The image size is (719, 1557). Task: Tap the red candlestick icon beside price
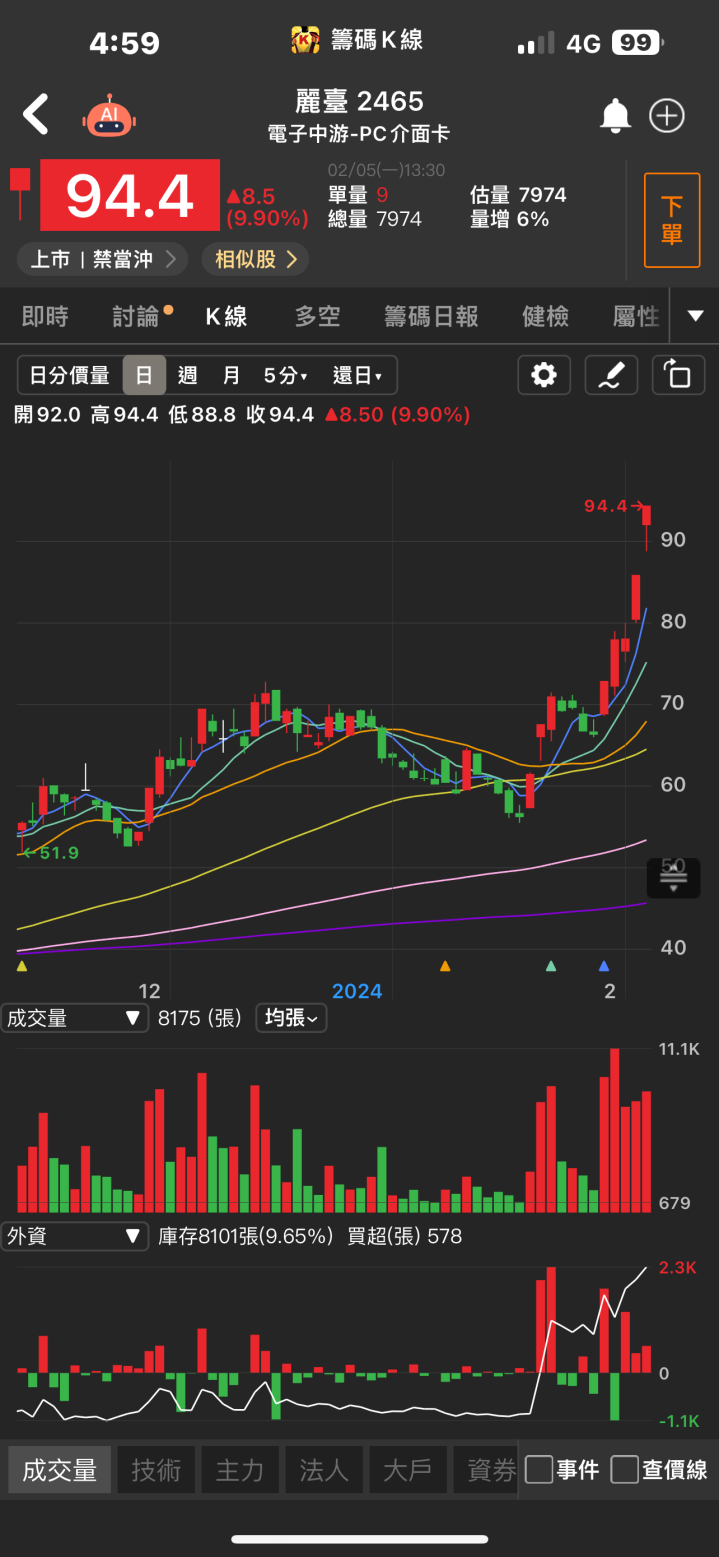[x=20, y=193]
